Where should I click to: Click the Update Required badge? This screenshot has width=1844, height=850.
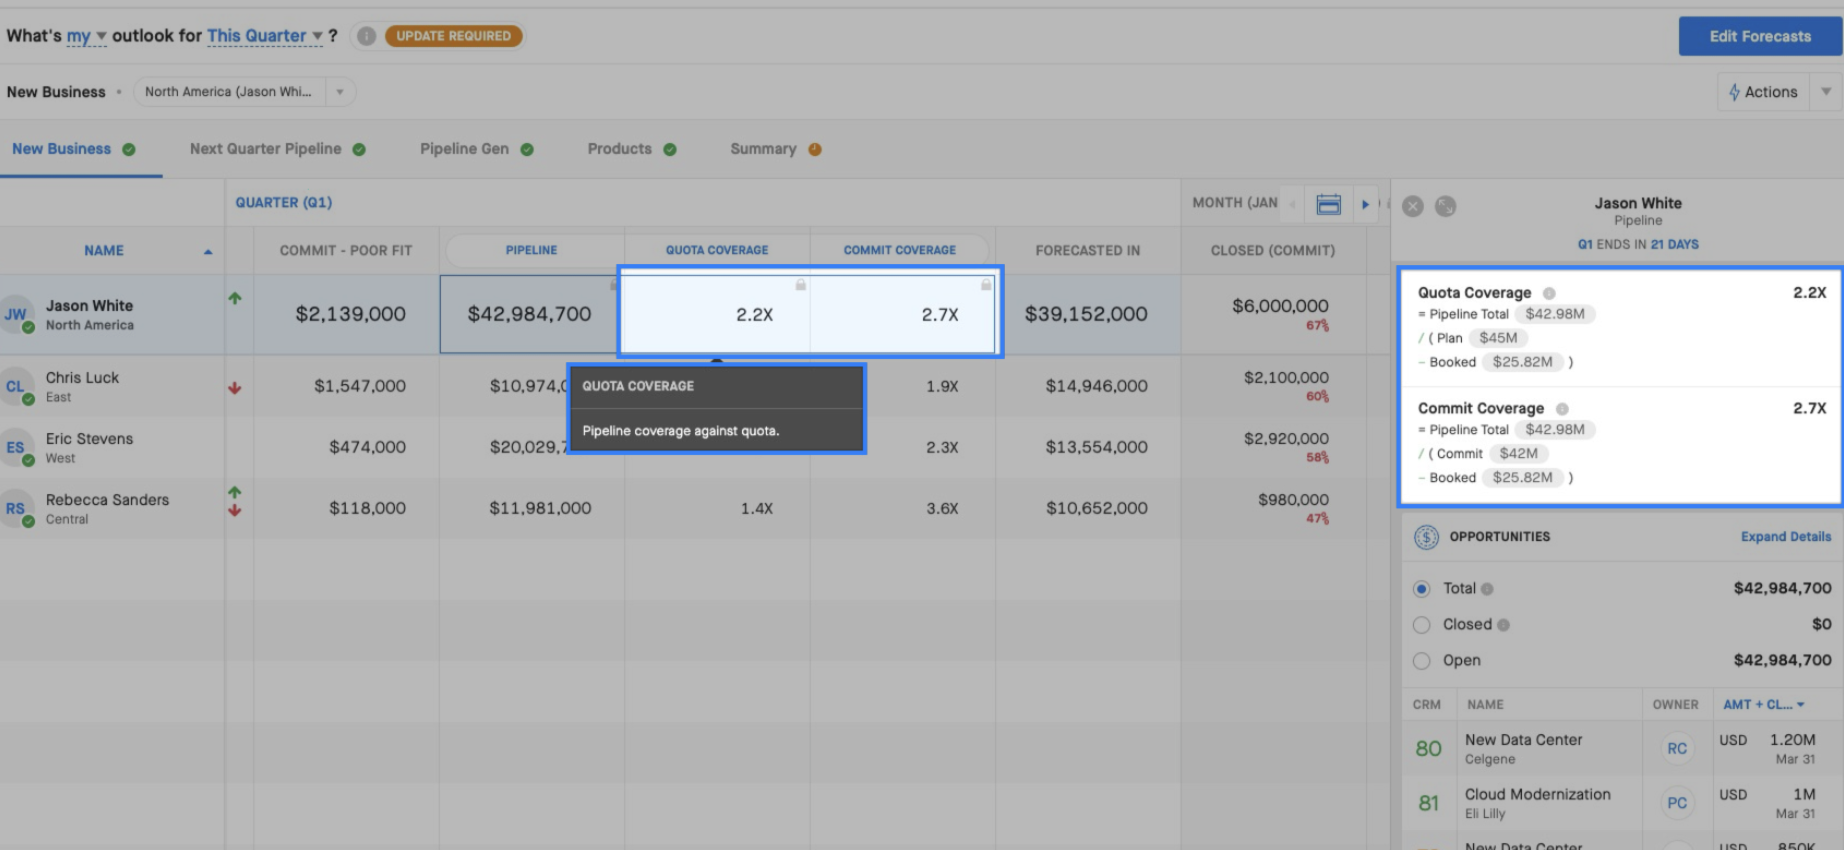(x=453, y=36)
